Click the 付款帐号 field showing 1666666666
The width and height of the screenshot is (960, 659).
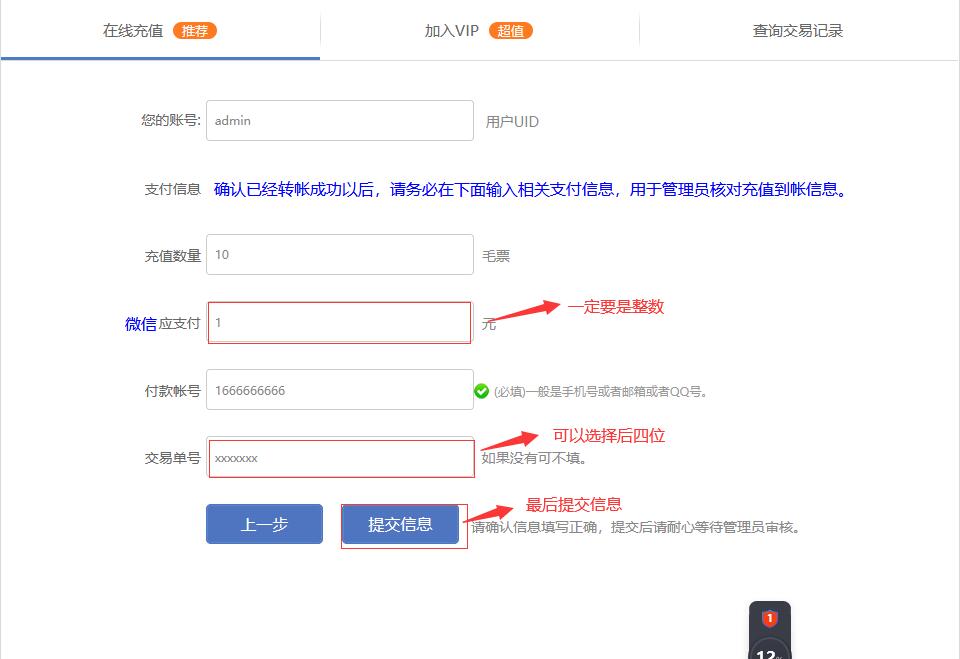tap(340, 390)
